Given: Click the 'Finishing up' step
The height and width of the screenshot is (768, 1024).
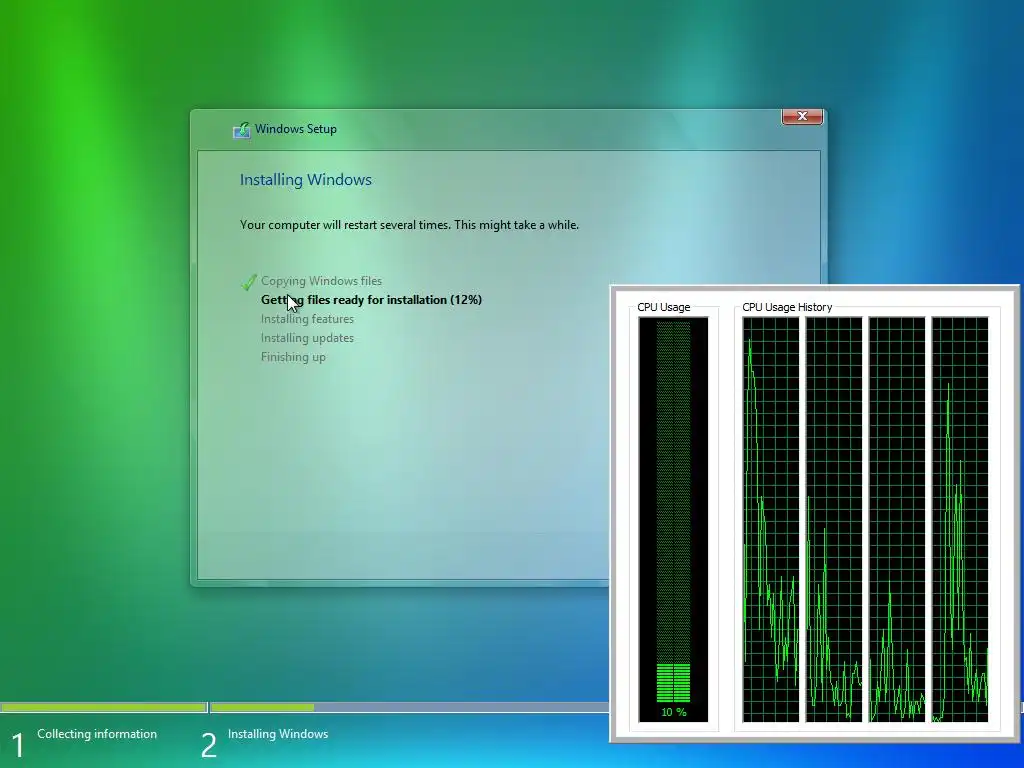Looking at the screenshot, I should pos(293,357).
